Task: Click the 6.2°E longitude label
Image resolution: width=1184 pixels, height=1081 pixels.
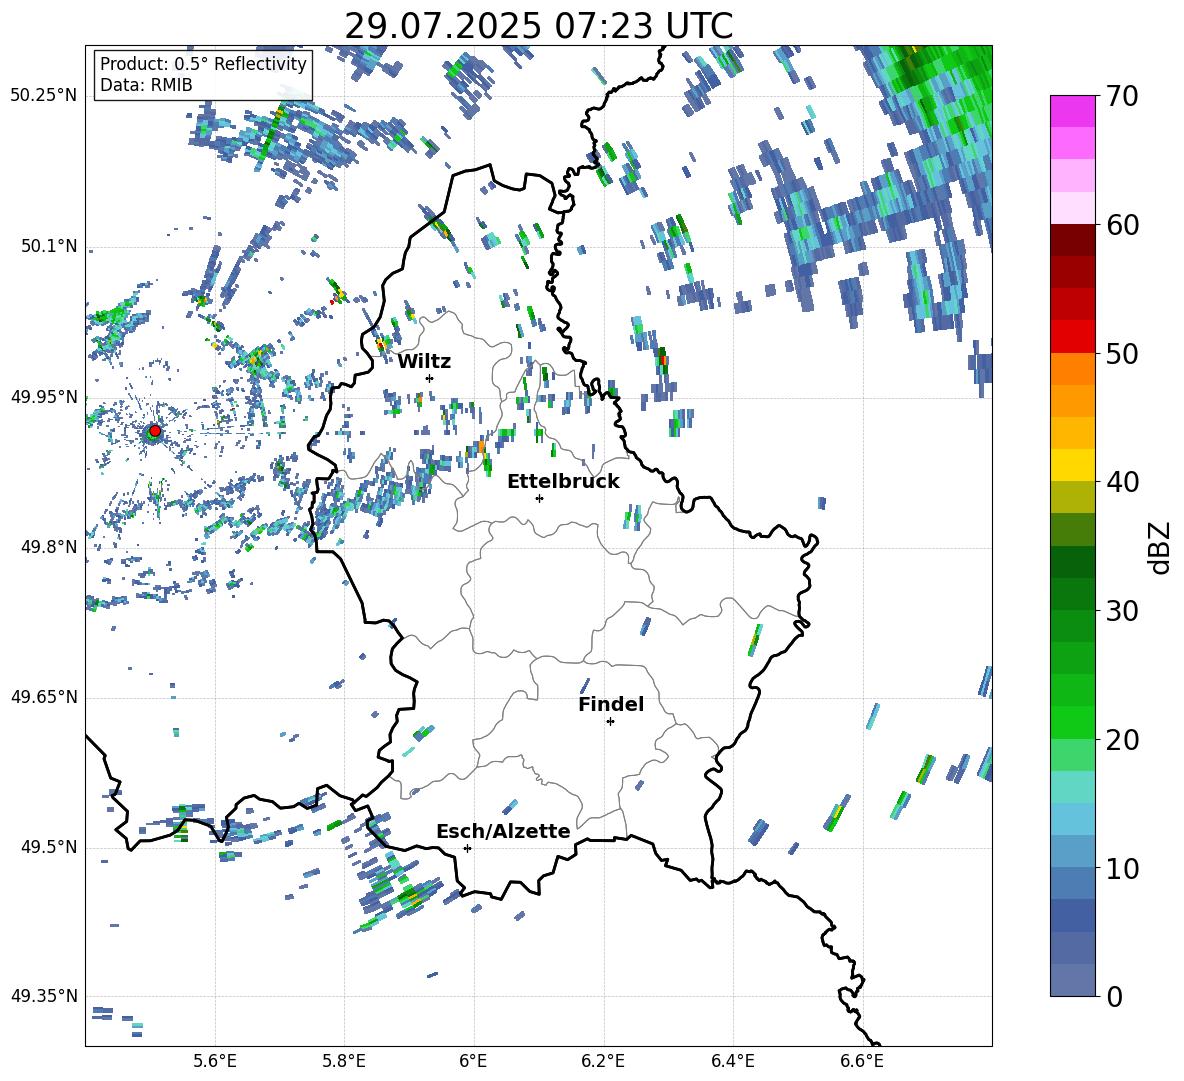Action: coord(603,1061)
